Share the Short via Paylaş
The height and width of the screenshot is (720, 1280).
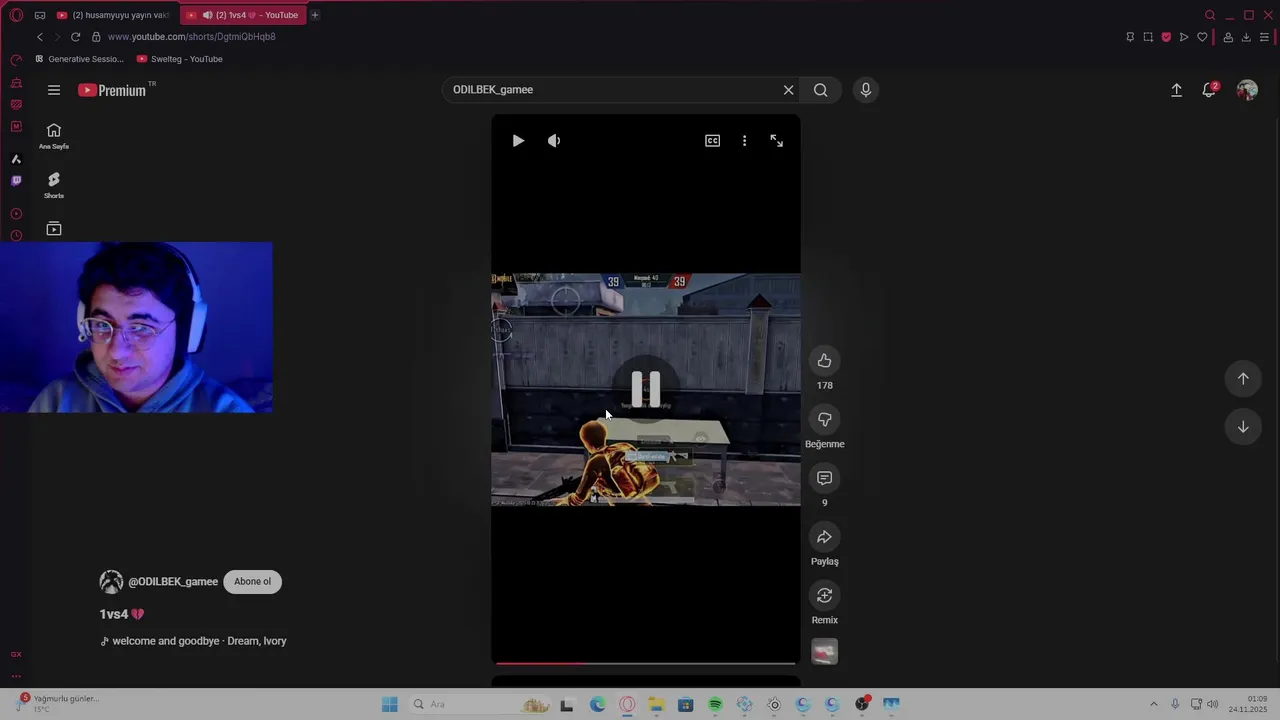point(824,537)
